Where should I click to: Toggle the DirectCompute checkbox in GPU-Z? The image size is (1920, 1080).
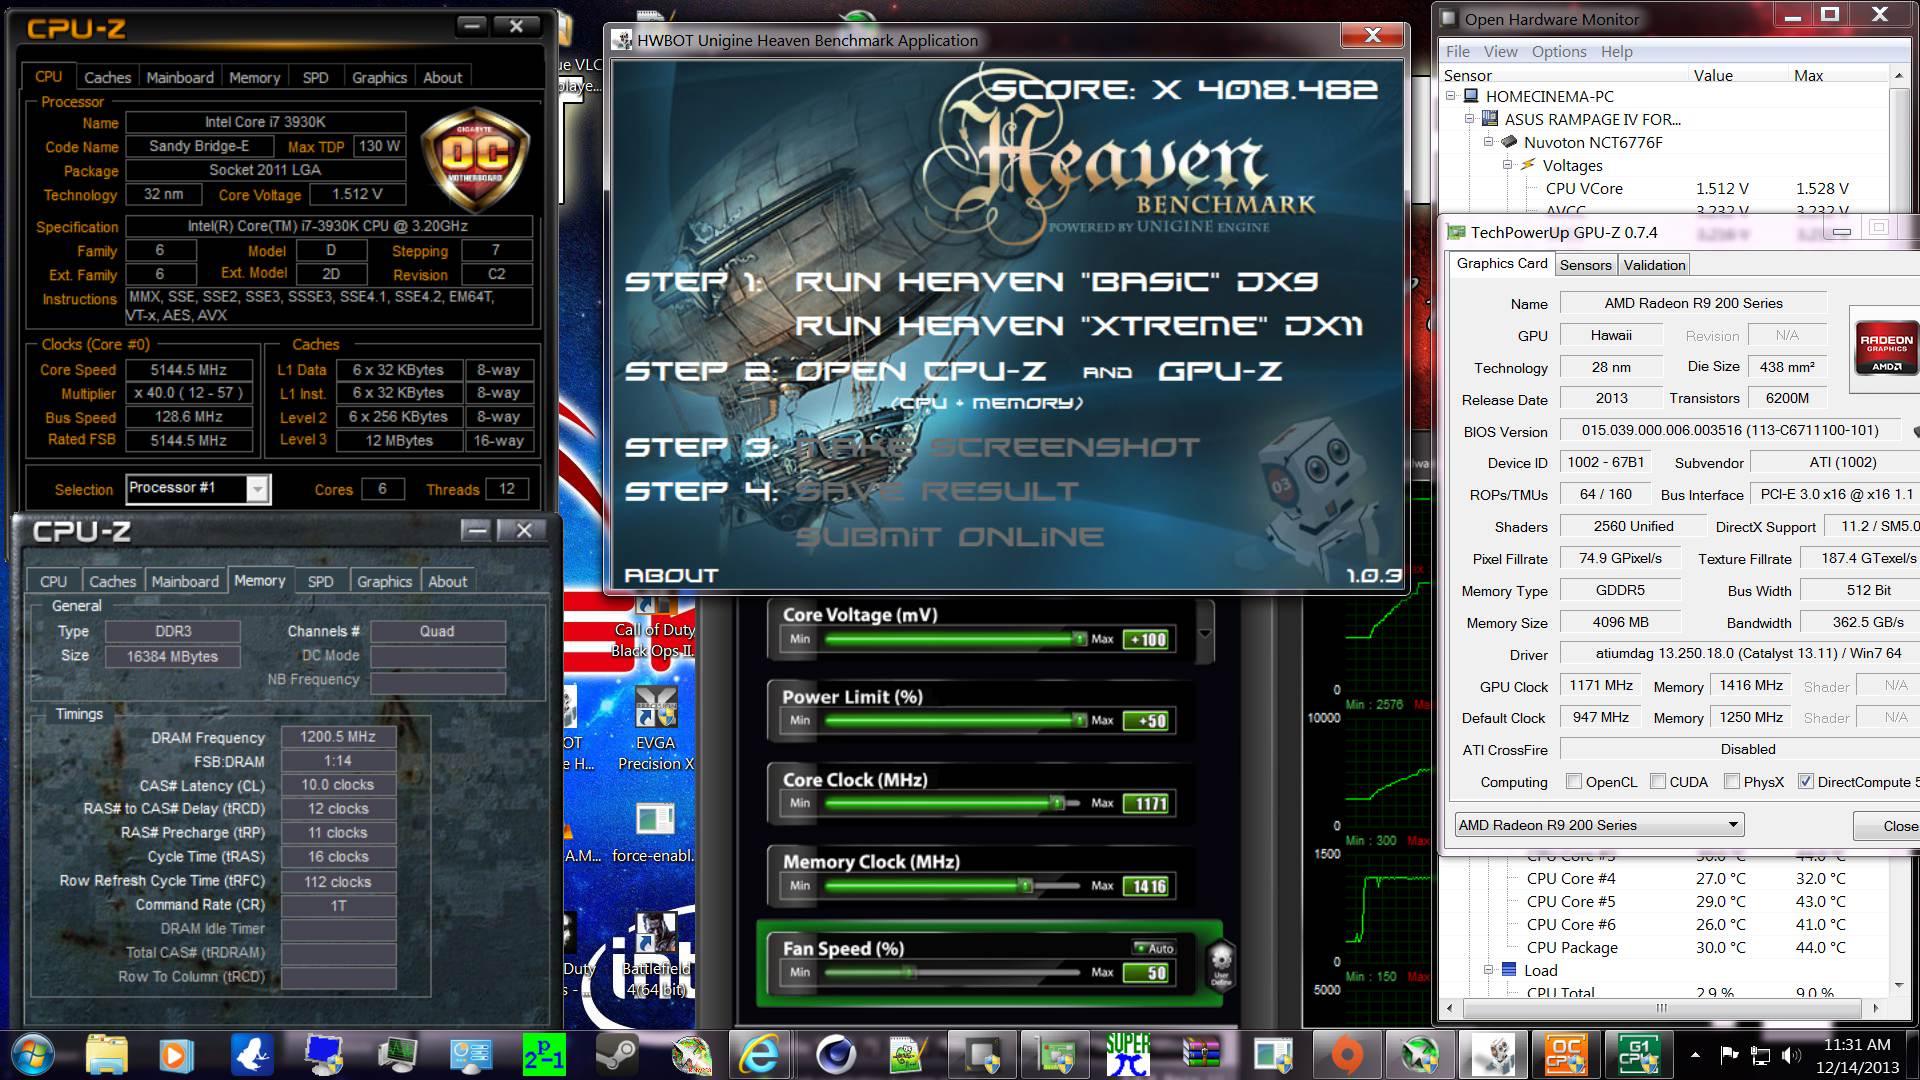(x=1806, y=782)
